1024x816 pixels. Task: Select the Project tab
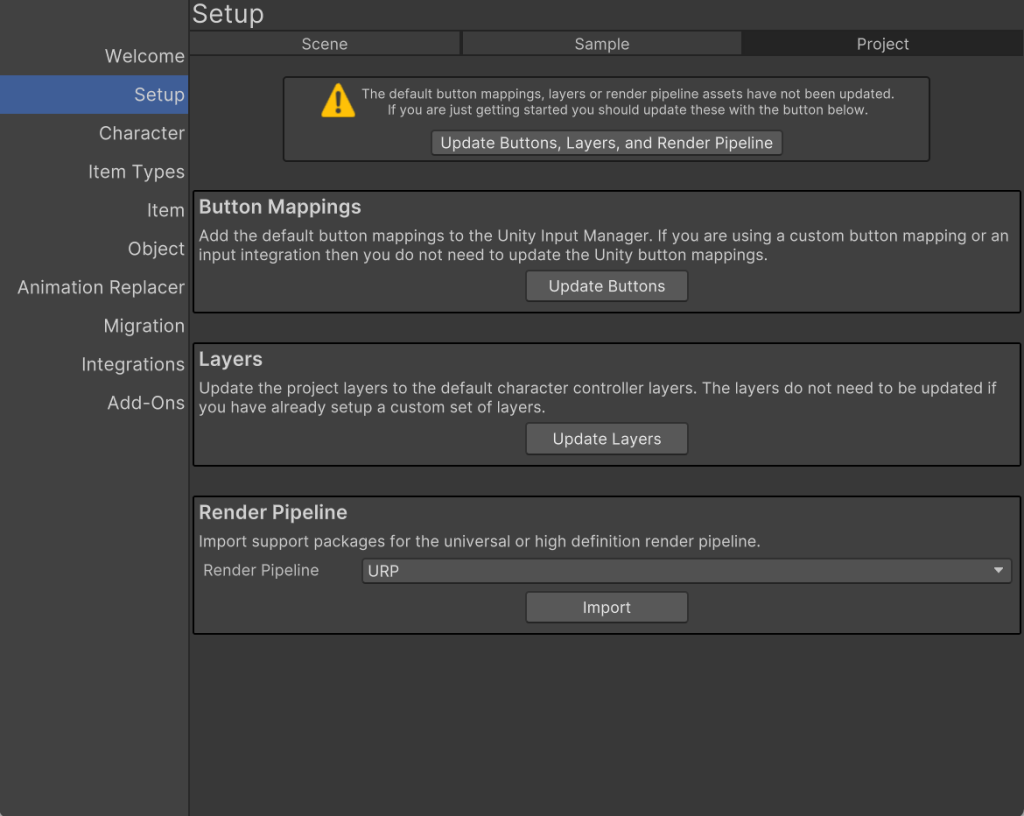(x=882, y=44)
